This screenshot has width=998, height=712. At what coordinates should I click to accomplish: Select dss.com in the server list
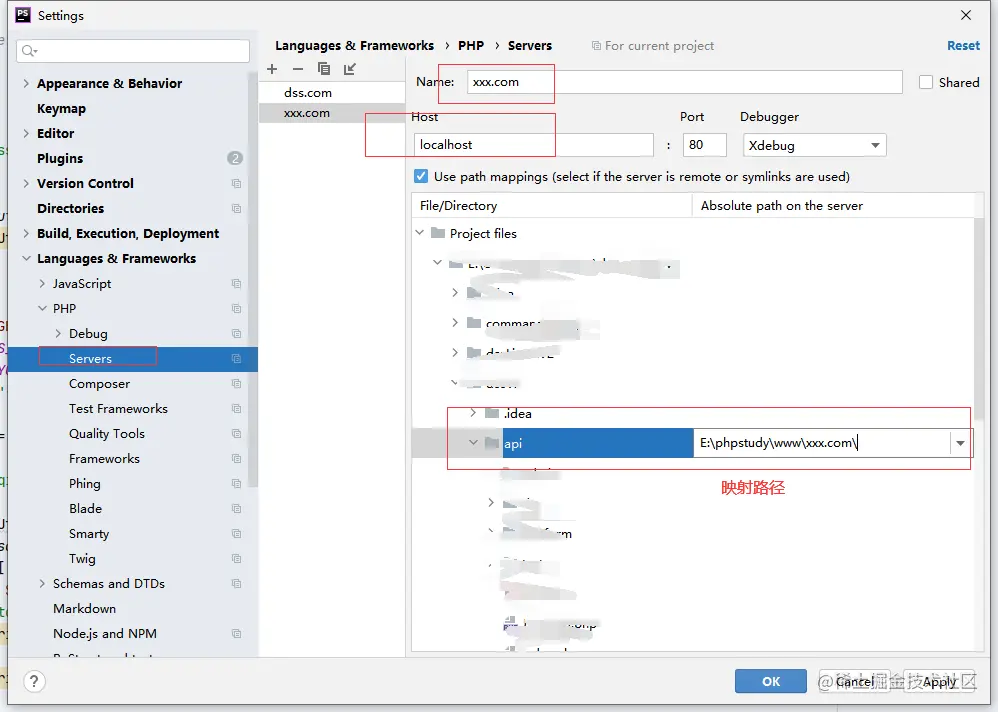[x=308, y=93]
